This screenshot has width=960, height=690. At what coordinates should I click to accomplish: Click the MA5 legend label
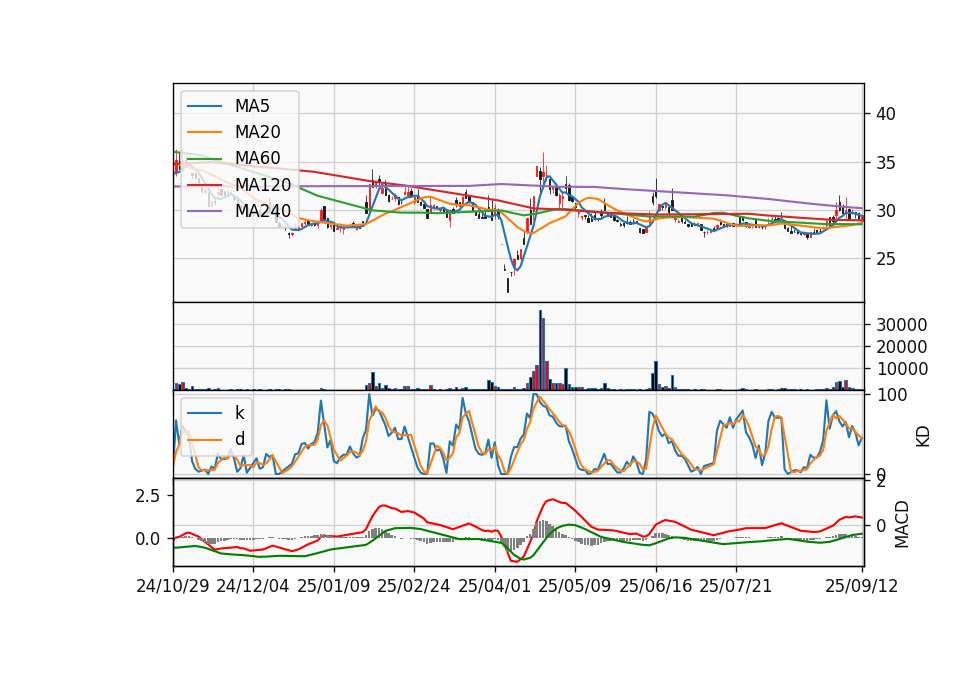click(x=252, y=106)
